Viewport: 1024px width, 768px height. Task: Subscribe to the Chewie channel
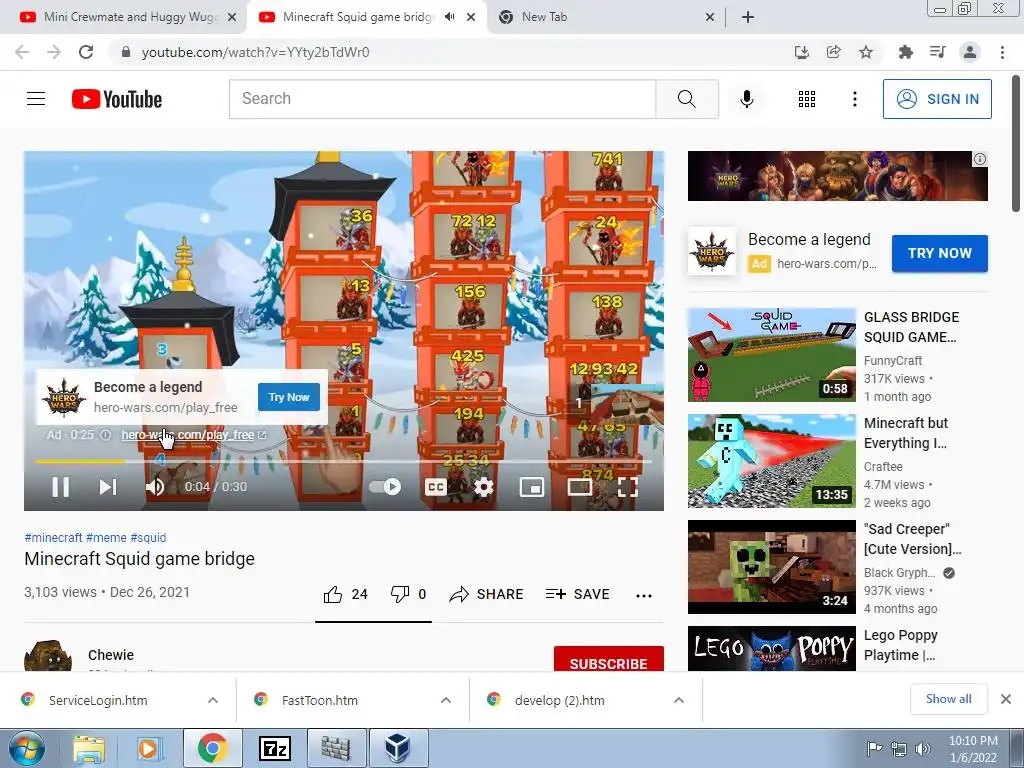pos(609,660)
